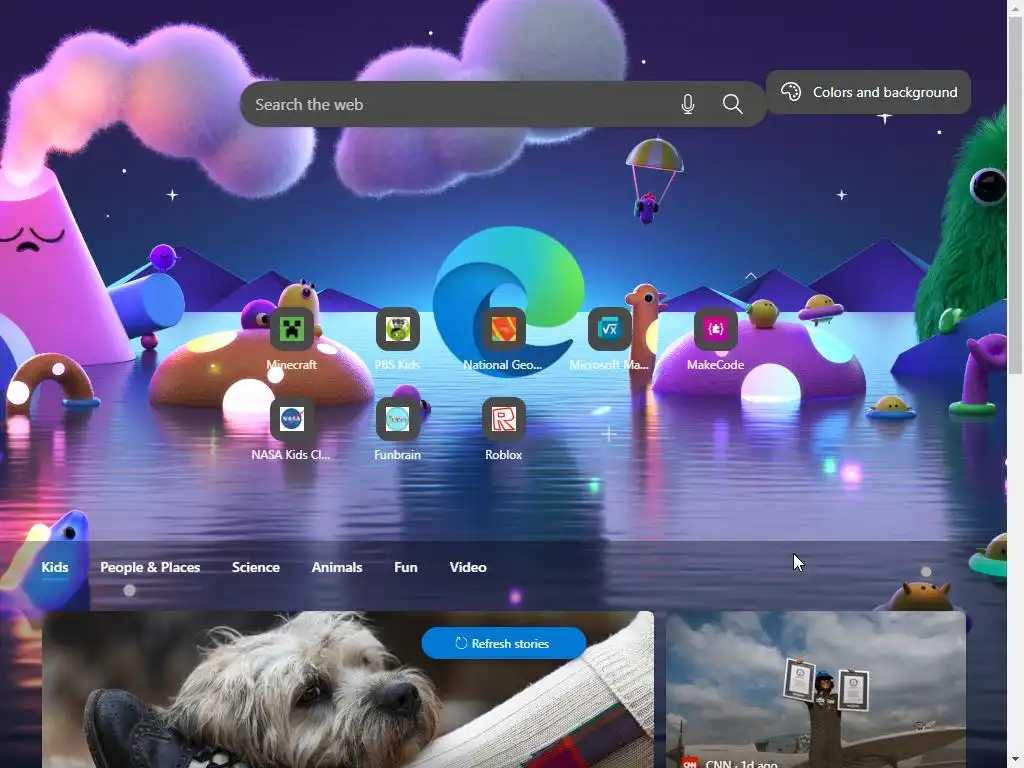Open the Microsoft Math quick link
Screen dimensions: 1024x768
coord(609,329)
